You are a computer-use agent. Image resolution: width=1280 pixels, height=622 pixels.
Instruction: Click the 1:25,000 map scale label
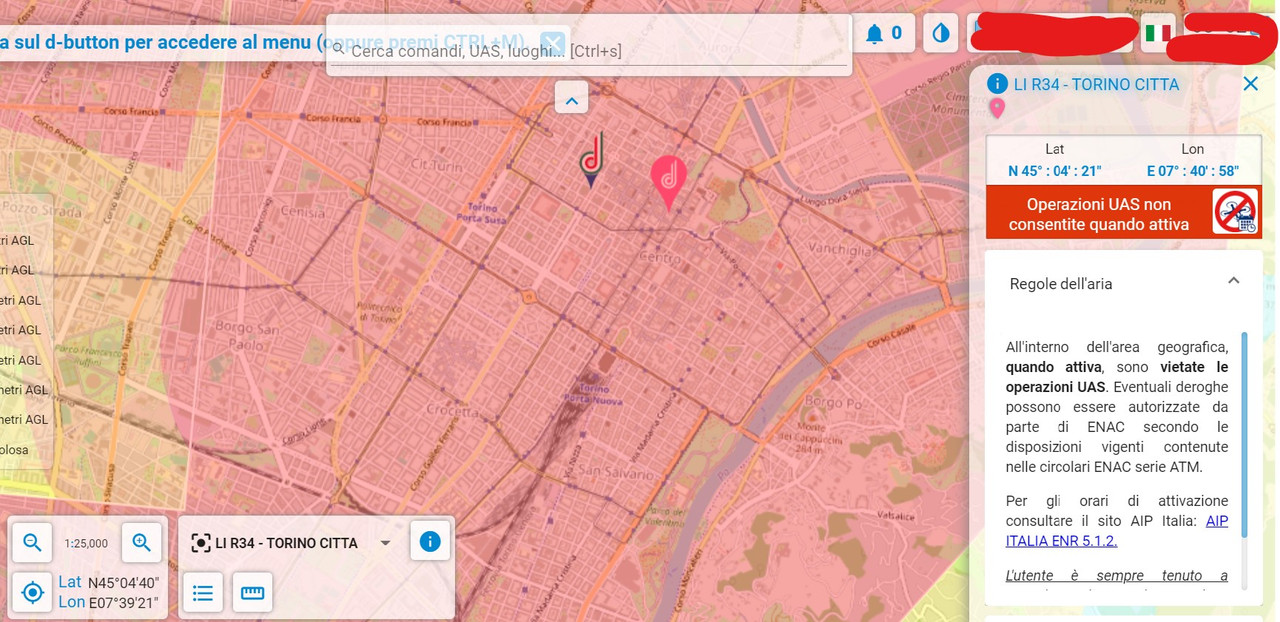point(86,544)
